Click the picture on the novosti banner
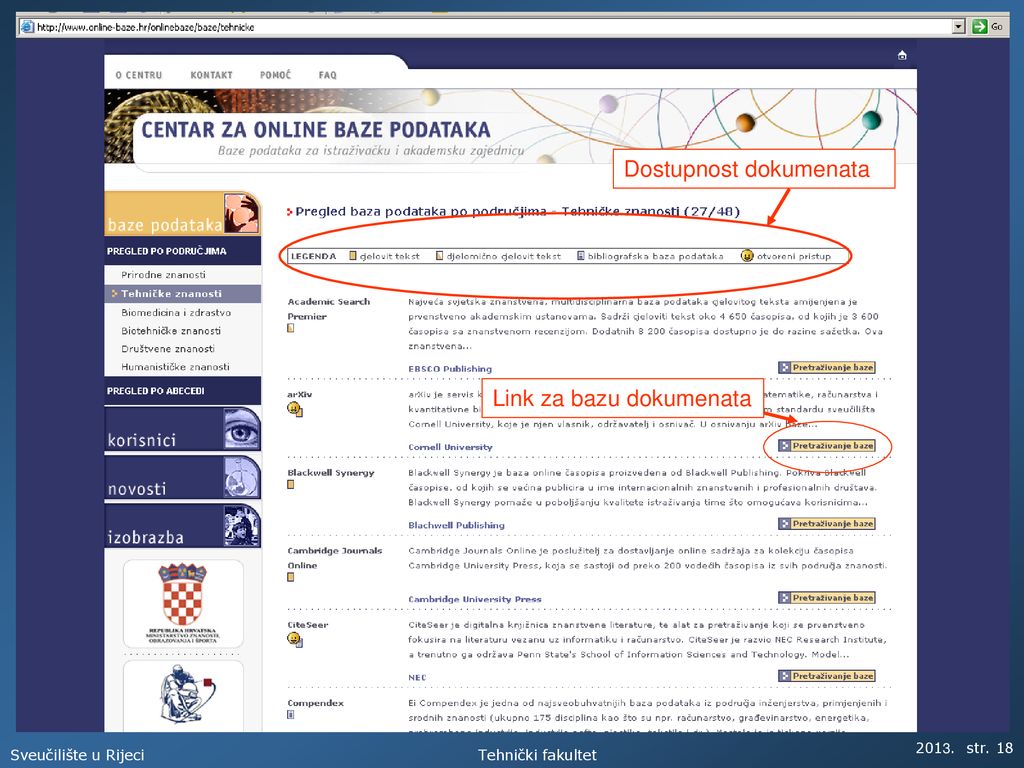 tap(242, 477)
